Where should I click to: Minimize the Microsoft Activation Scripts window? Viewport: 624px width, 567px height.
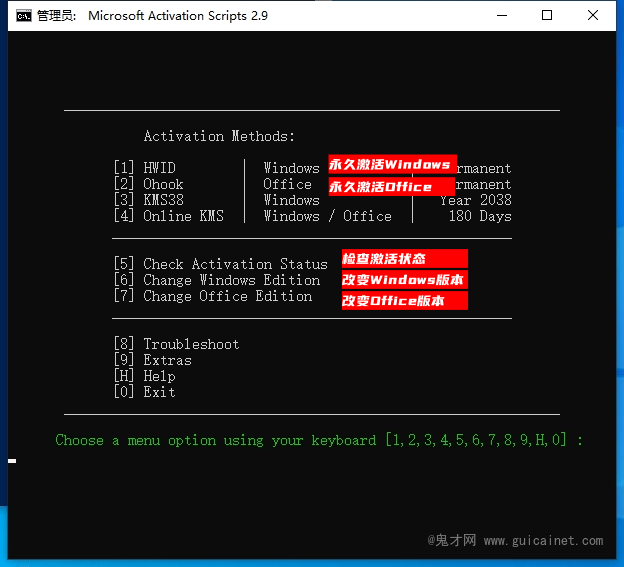[x=502, y=16]
